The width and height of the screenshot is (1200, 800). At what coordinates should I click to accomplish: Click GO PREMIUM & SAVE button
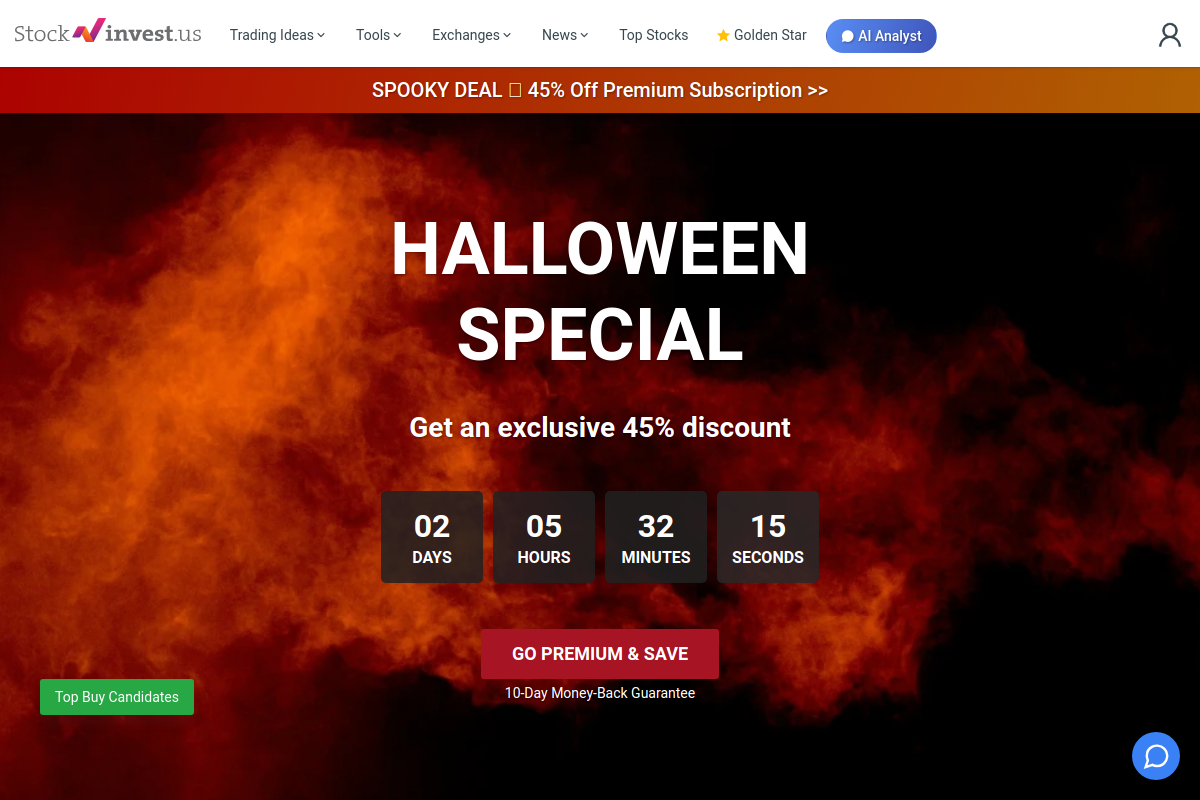tap(600, 654)
